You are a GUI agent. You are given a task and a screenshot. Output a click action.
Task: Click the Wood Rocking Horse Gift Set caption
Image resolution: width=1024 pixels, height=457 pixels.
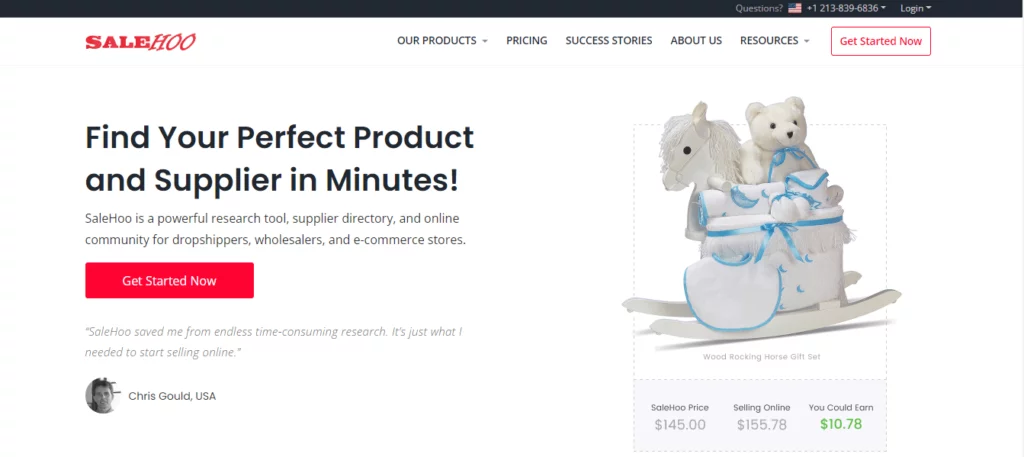tap(761, 356)
